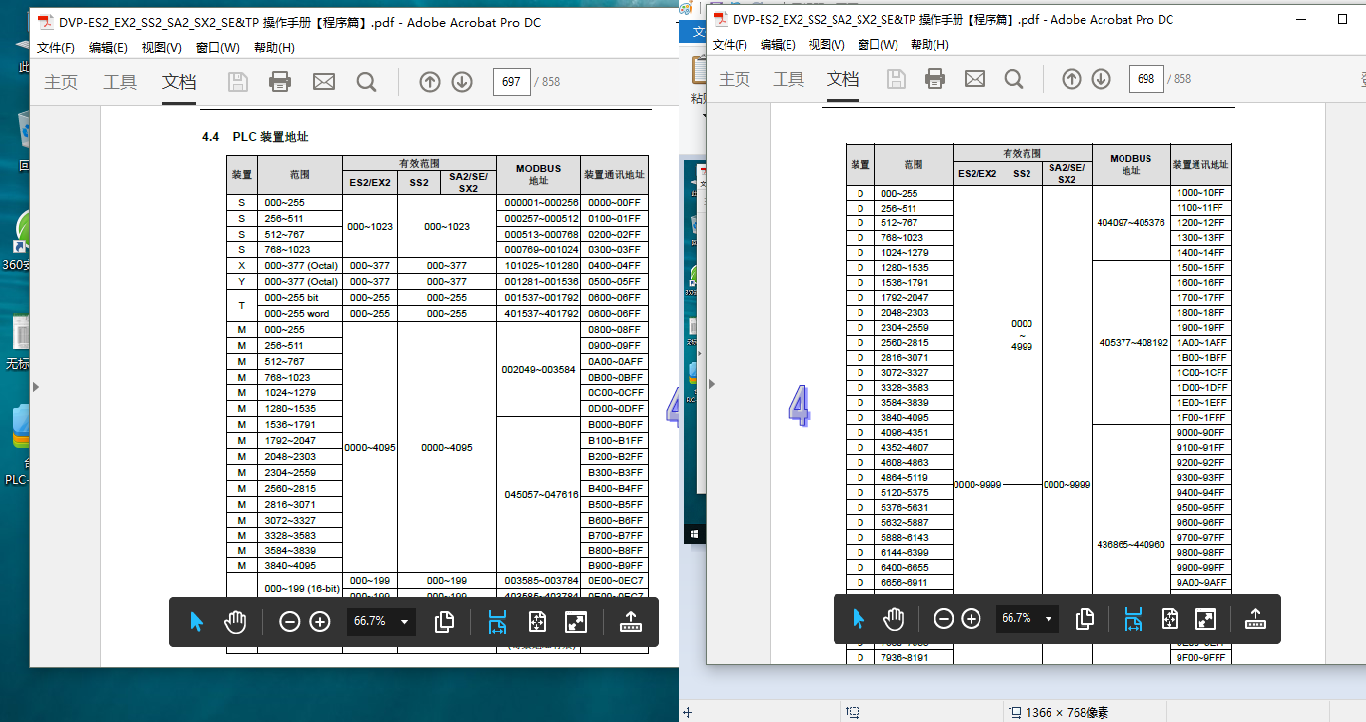This screenshot has width=1366, height=722.
Task: Click zoom out minus in left window
Action: coord(289,622)
